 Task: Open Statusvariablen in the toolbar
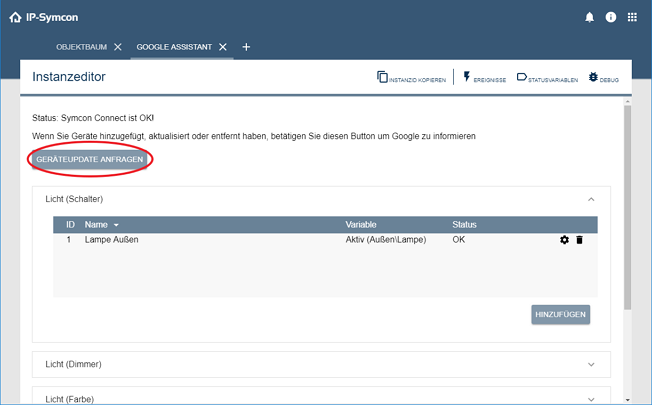tap(521, 77)
